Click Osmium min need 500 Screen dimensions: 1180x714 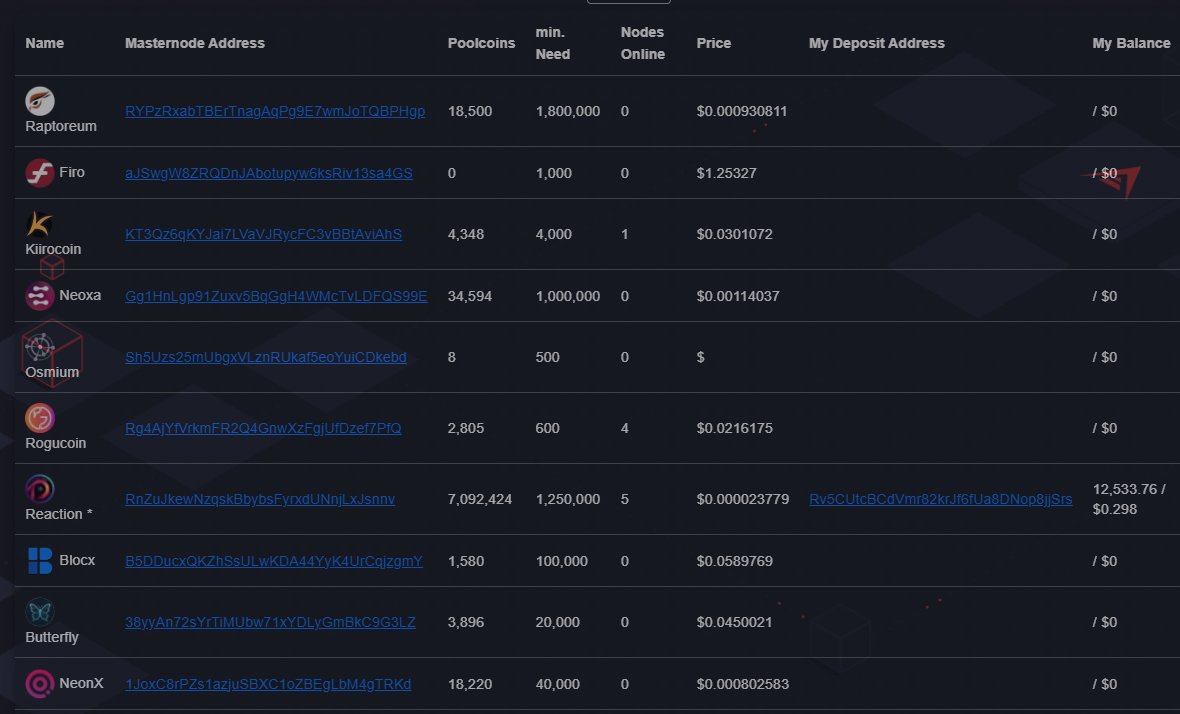547,357
